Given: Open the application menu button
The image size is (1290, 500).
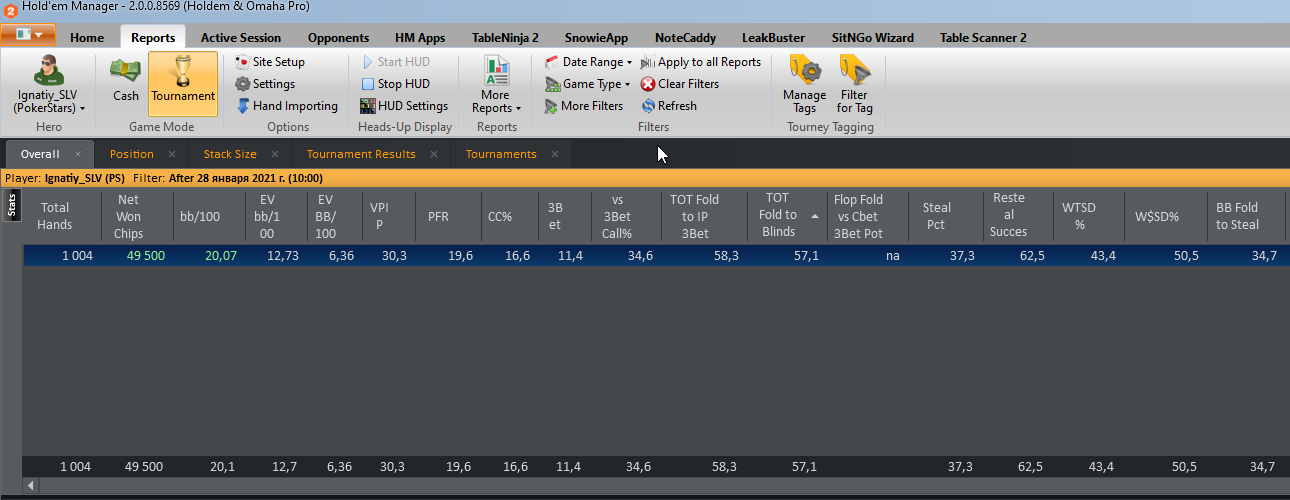Looking at the screenshot, I should (28, 35).
